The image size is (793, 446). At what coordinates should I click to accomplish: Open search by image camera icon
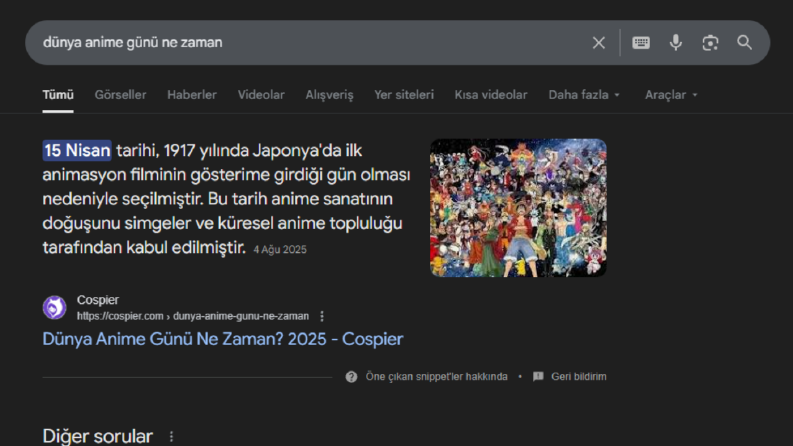[x=710, y=43]
